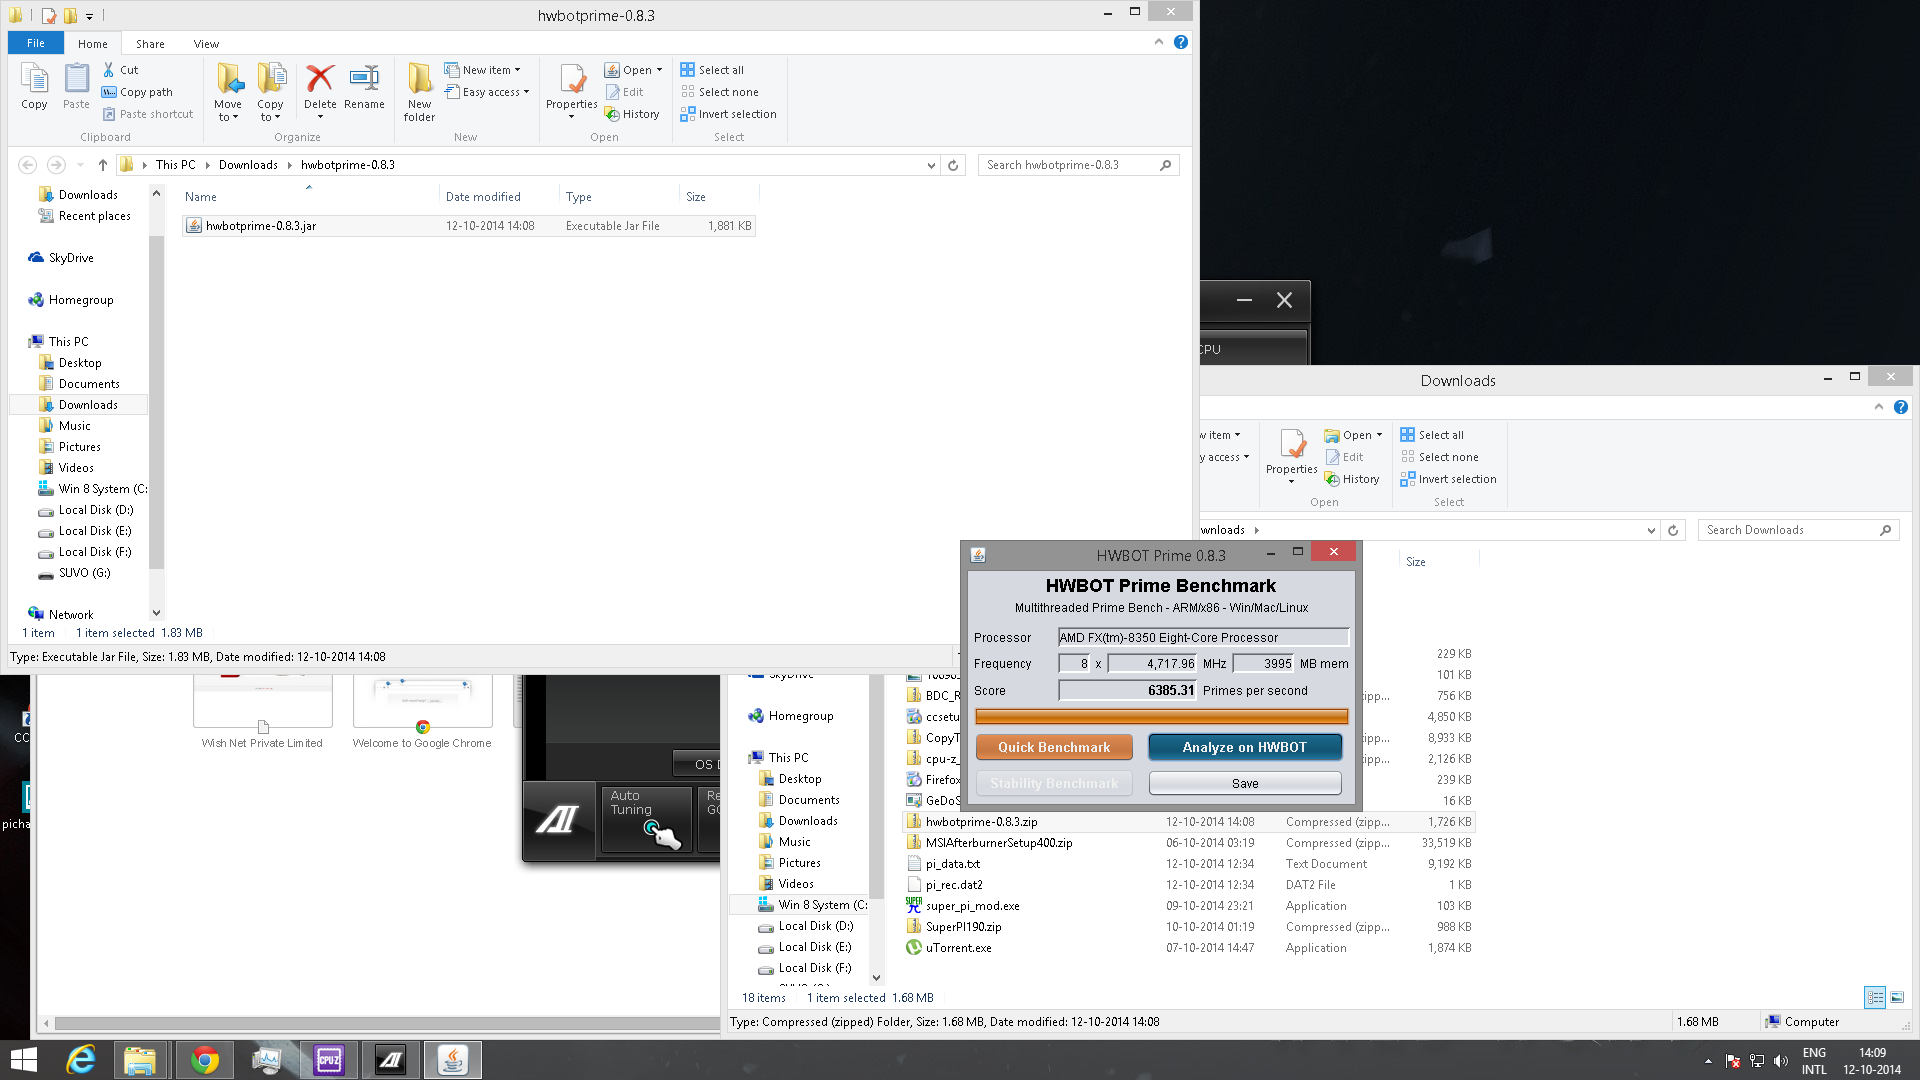
Task: Expand the New item dropdown
Action: [x=482, y=70]
